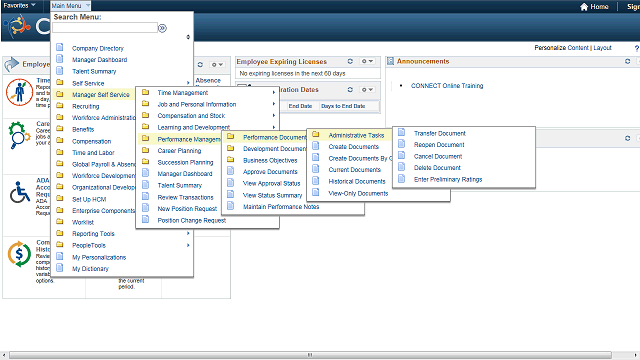Click the horizontal scrollbar at the bottom
This screenshot has width=640, height=360.
click(310, 355)
